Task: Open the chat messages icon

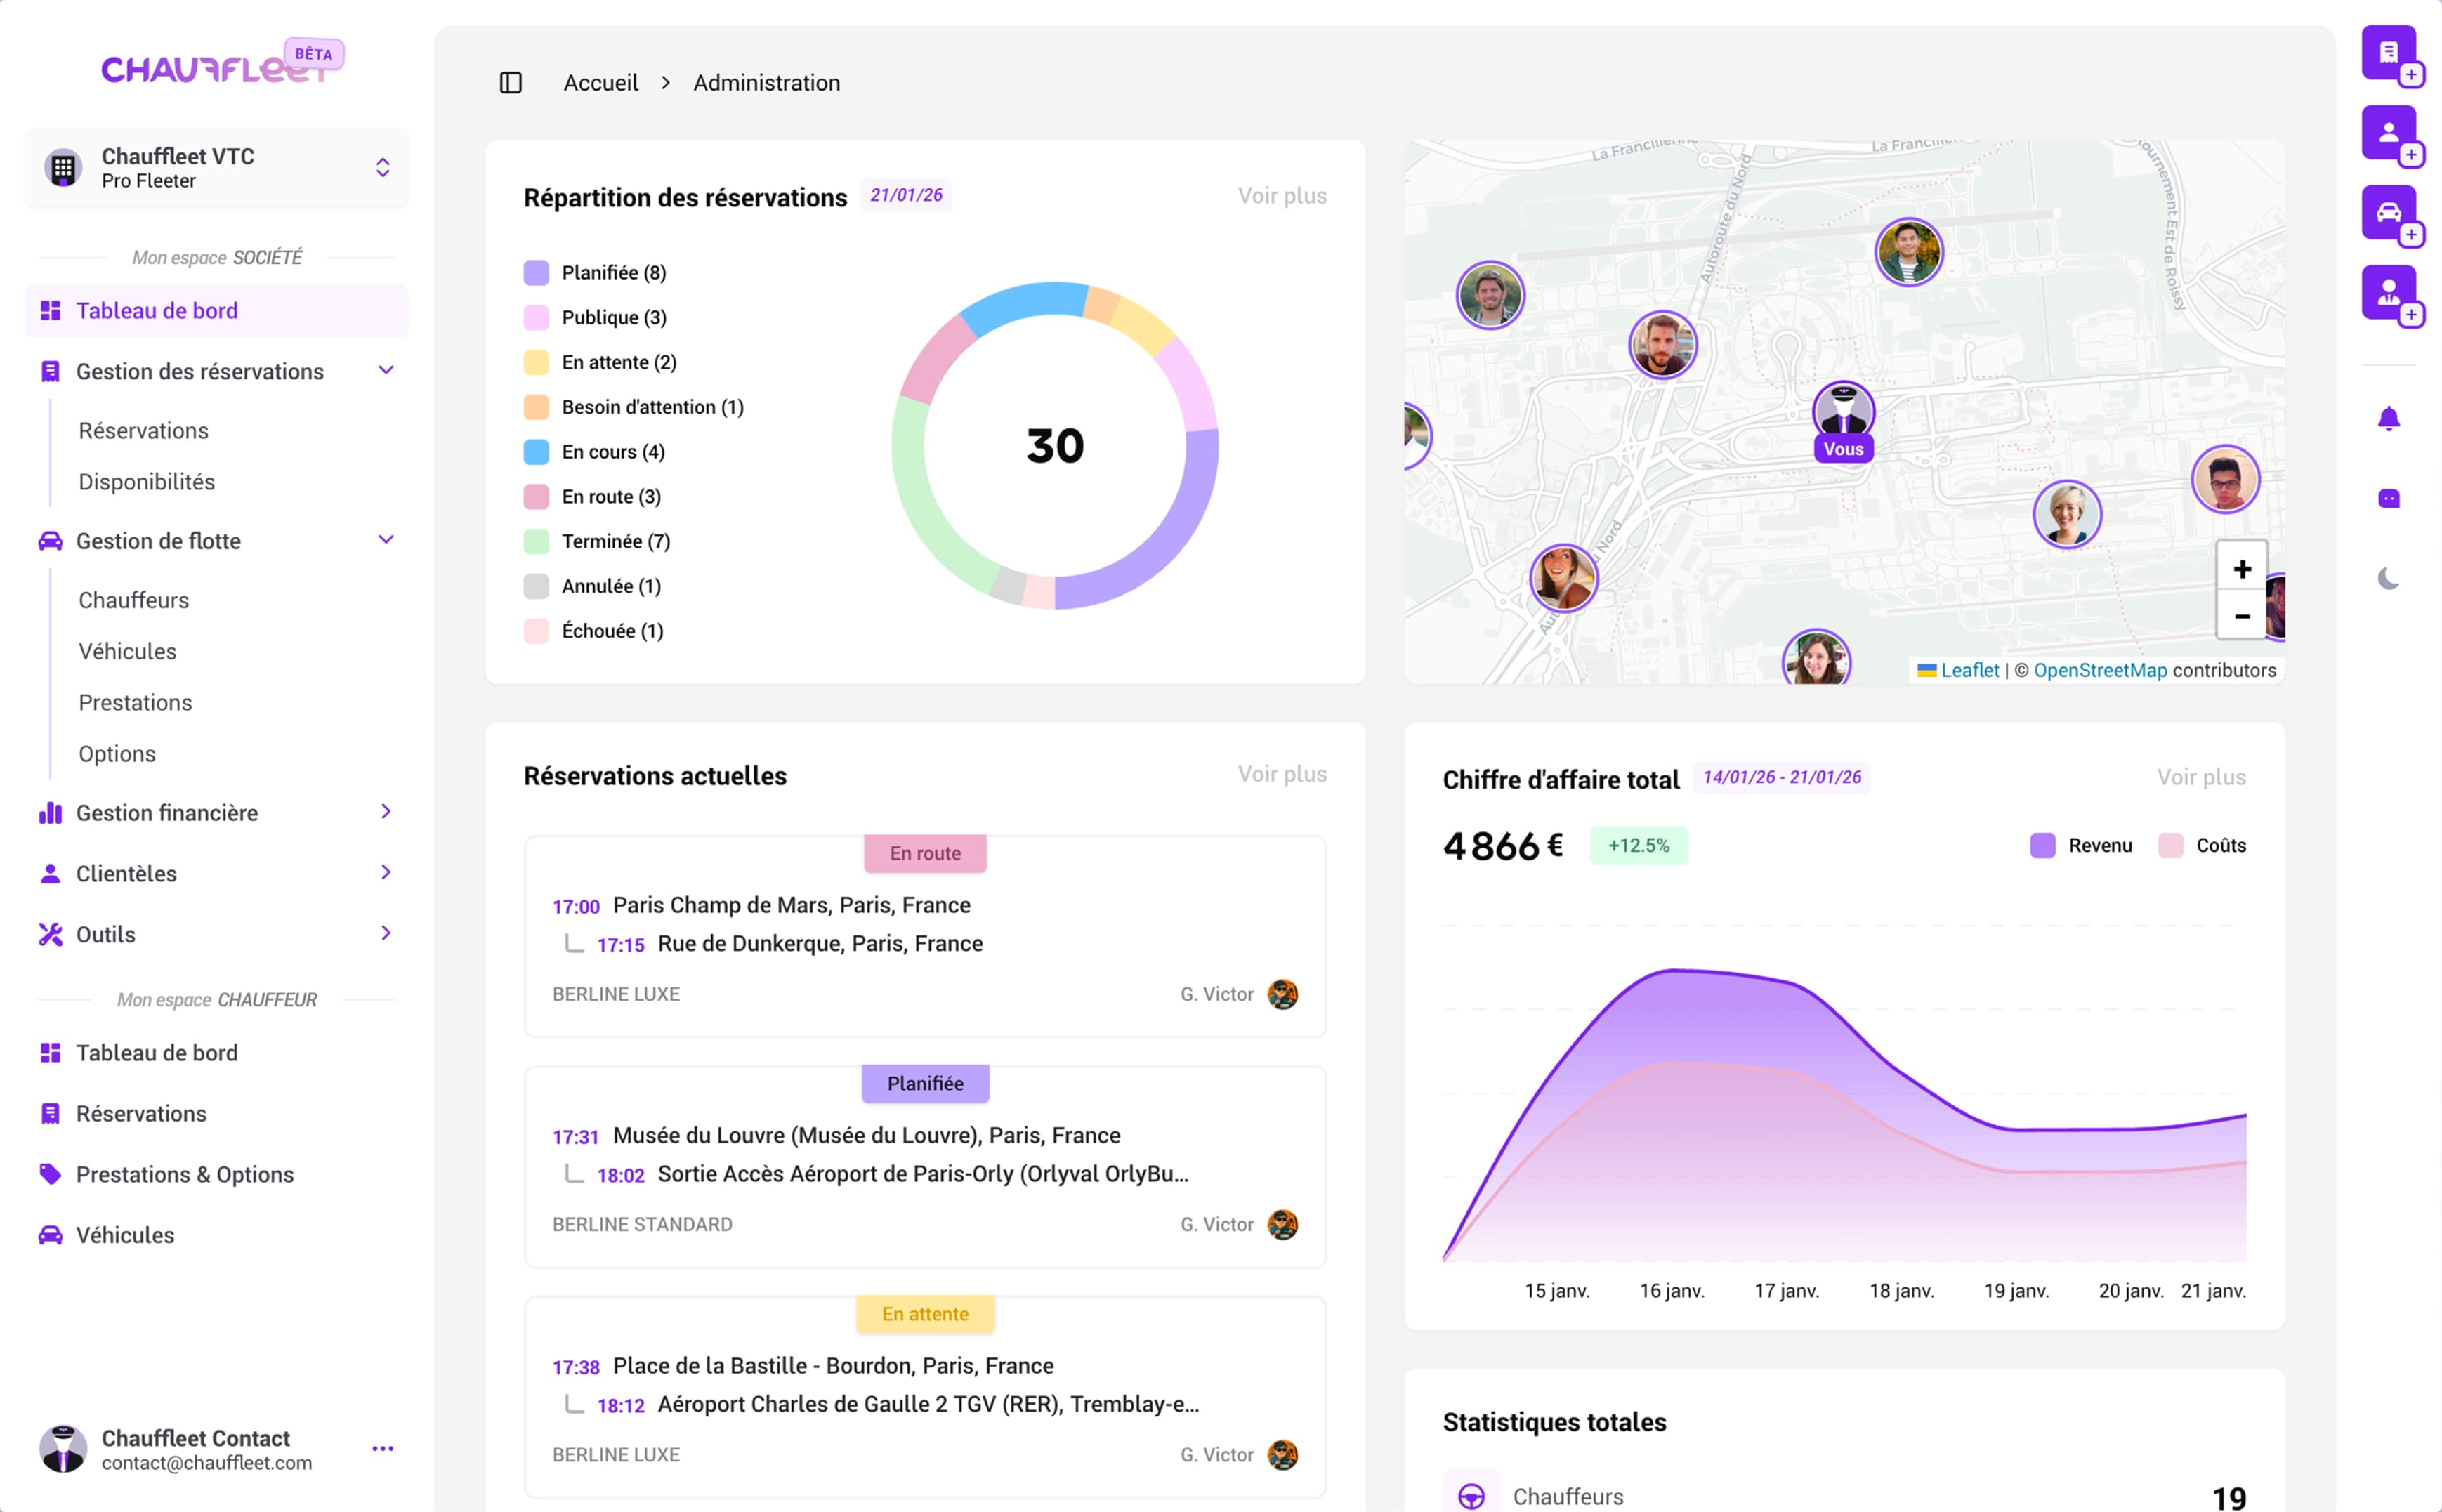Action: pos(2390,498)
